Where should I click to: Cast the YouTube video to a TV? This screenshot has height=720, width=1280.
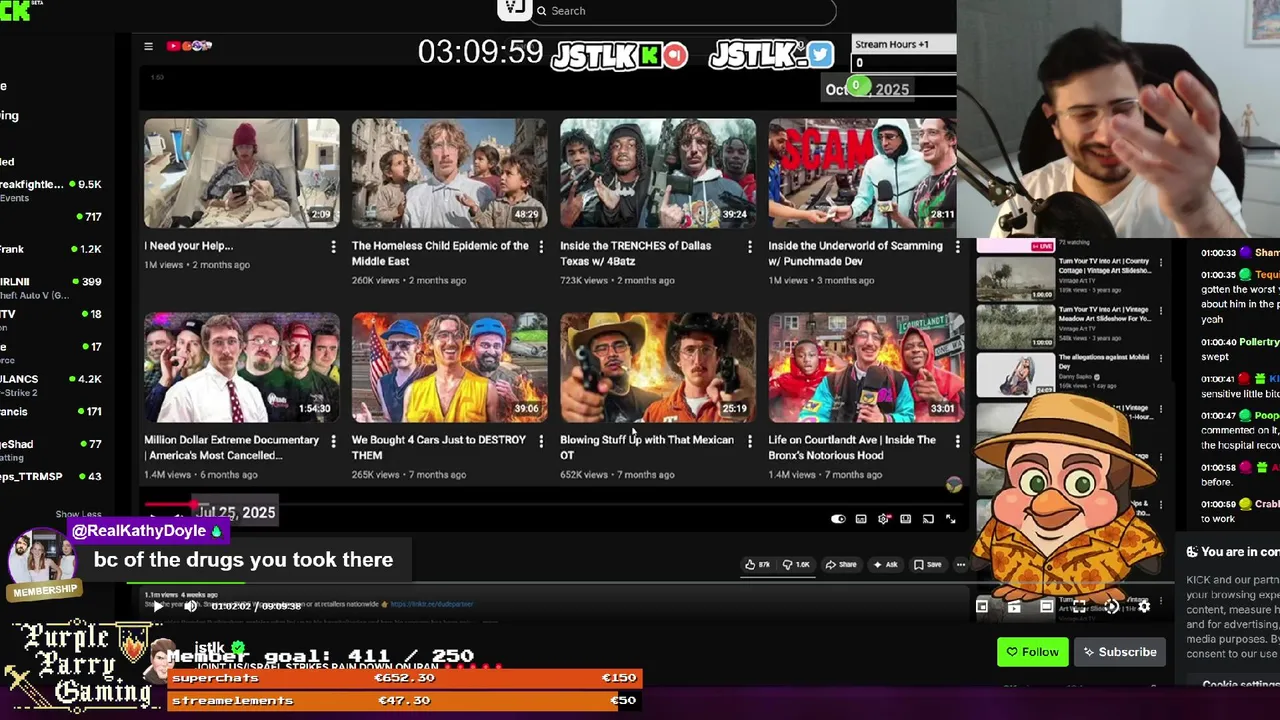click(x=928, y=519)
